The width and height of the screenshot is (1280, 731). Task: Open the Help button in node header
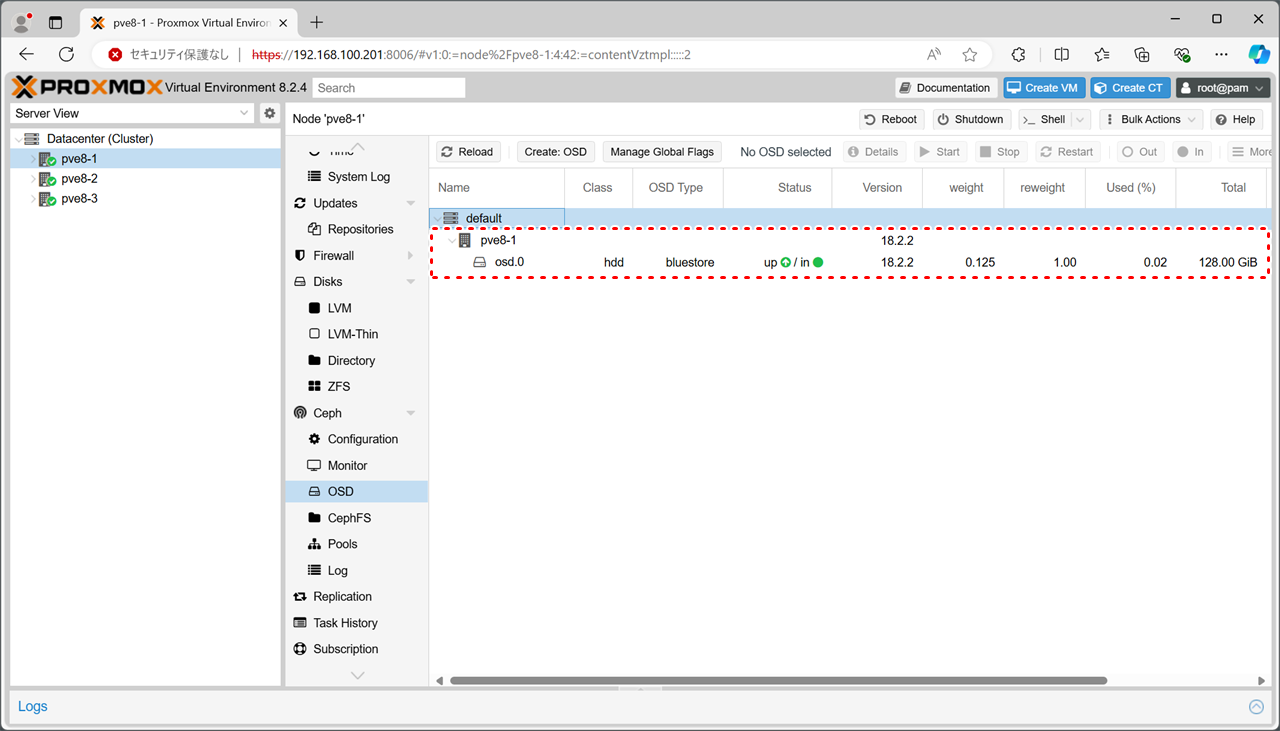point(1235,119)
